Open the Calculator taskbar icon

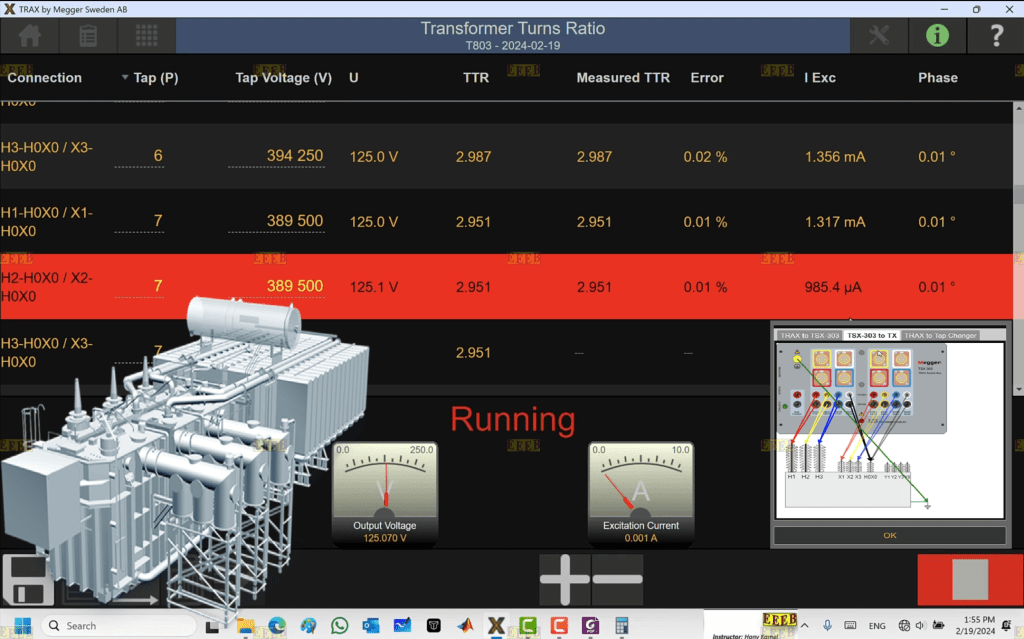tap(622, 625)
